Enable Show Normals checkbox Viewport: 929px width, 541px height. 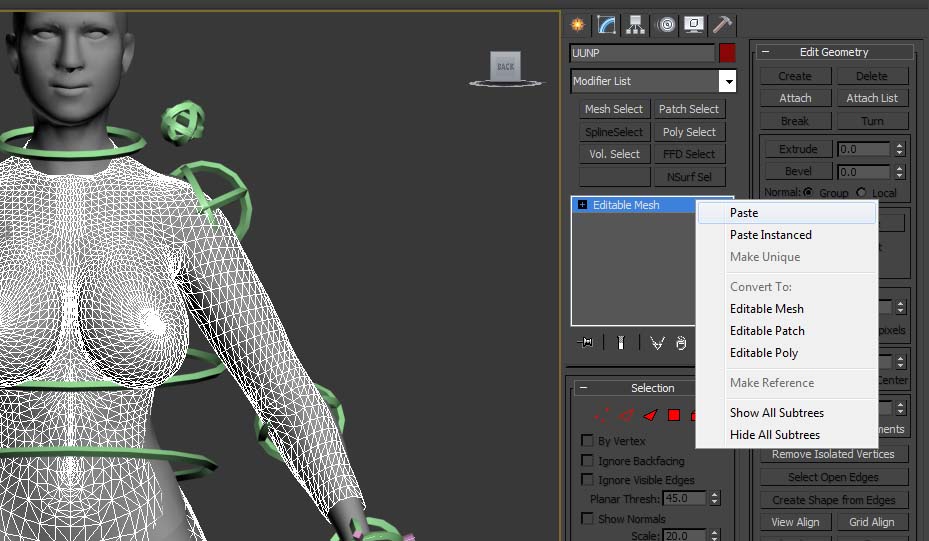click(587, 518)
